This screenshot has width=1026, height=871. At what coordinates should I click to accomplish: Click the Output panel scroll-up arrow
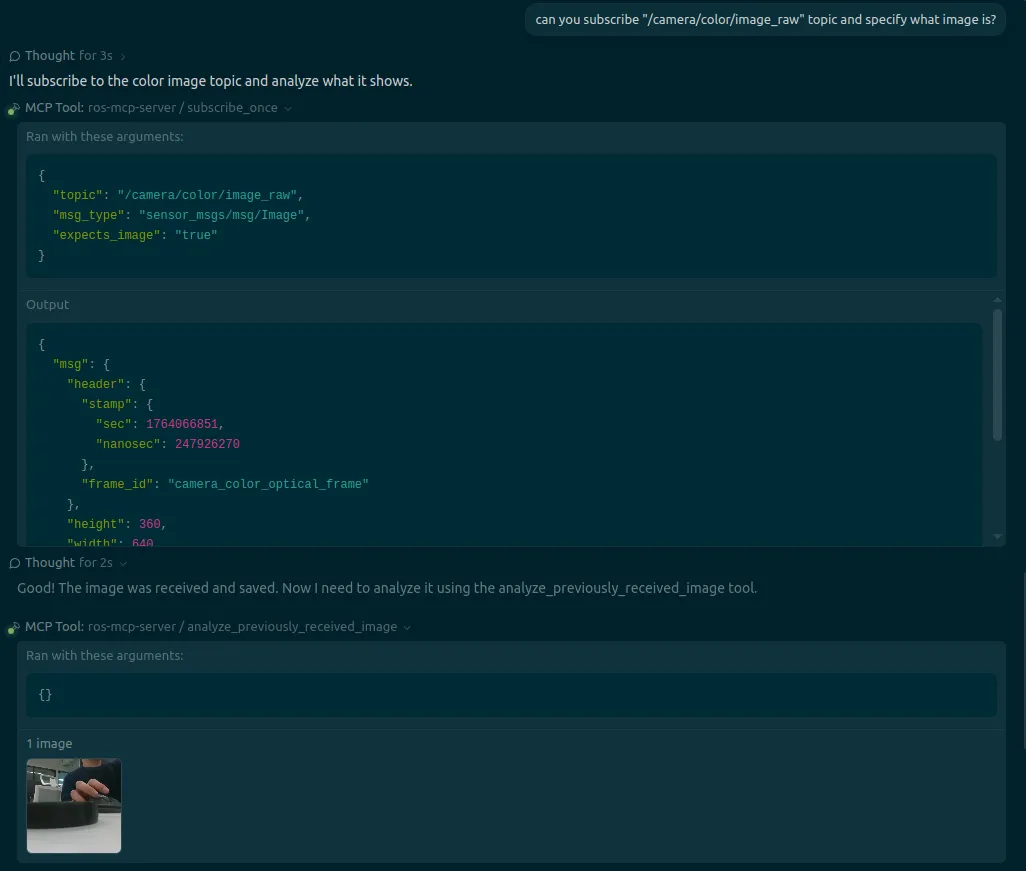997,300
